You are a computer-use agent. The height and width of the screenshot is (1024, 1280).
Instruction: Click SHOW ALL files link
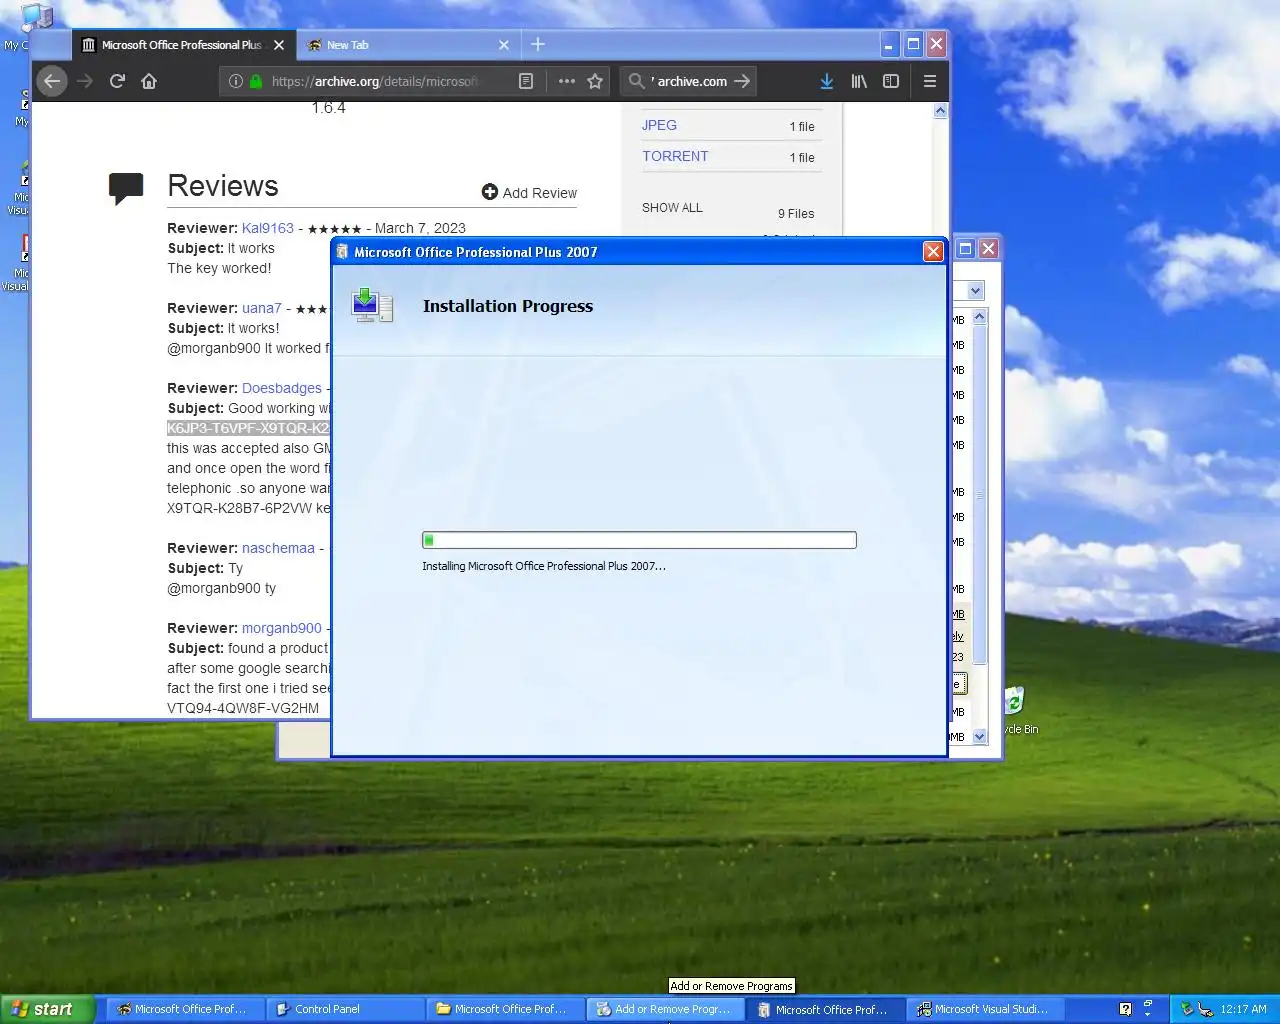[672, 207]
